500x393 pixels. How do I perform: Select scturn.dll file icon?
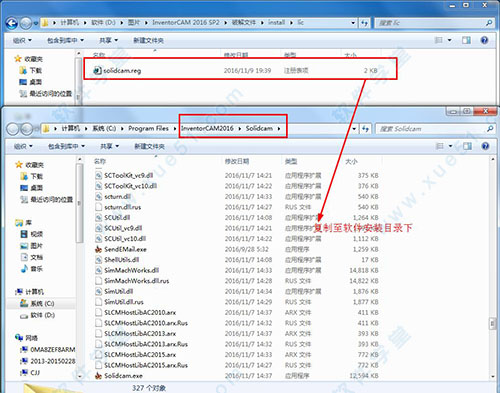98,196
